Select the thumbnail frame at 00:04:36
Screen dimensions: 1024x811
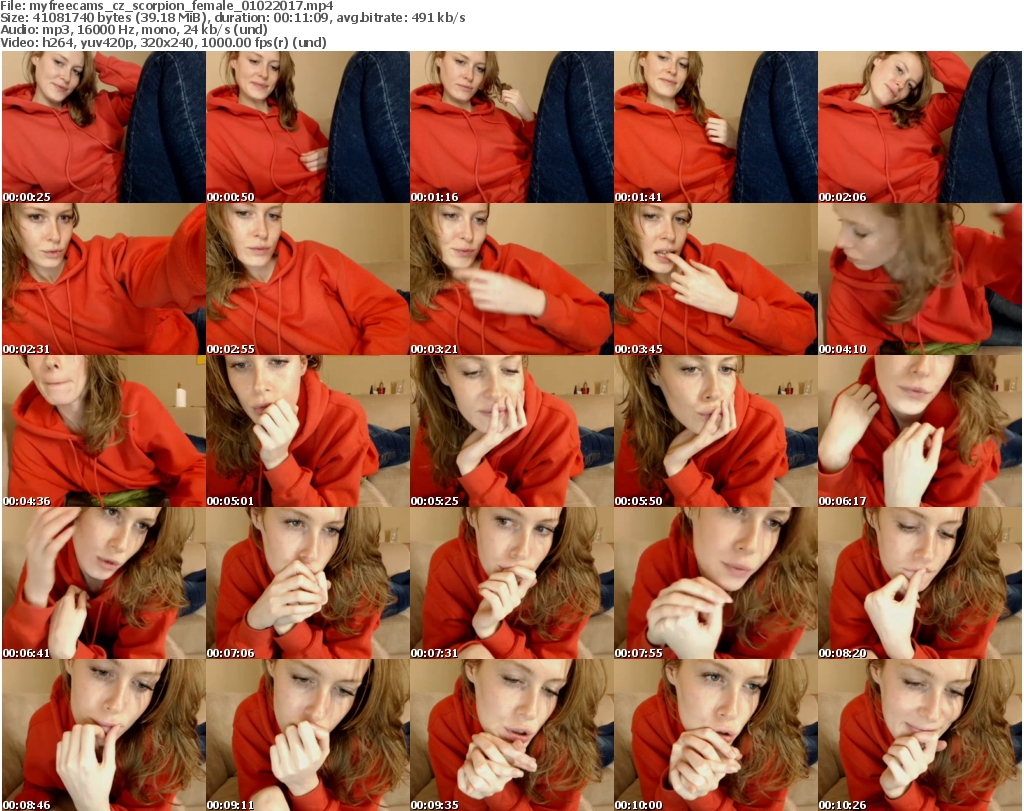tap(104, 431)
